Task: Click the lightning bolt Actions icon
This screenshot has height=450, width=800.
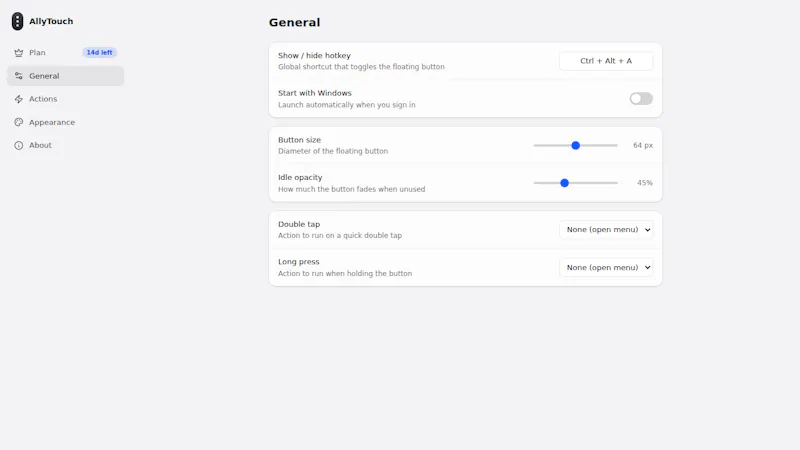Action: click(19, 99)
